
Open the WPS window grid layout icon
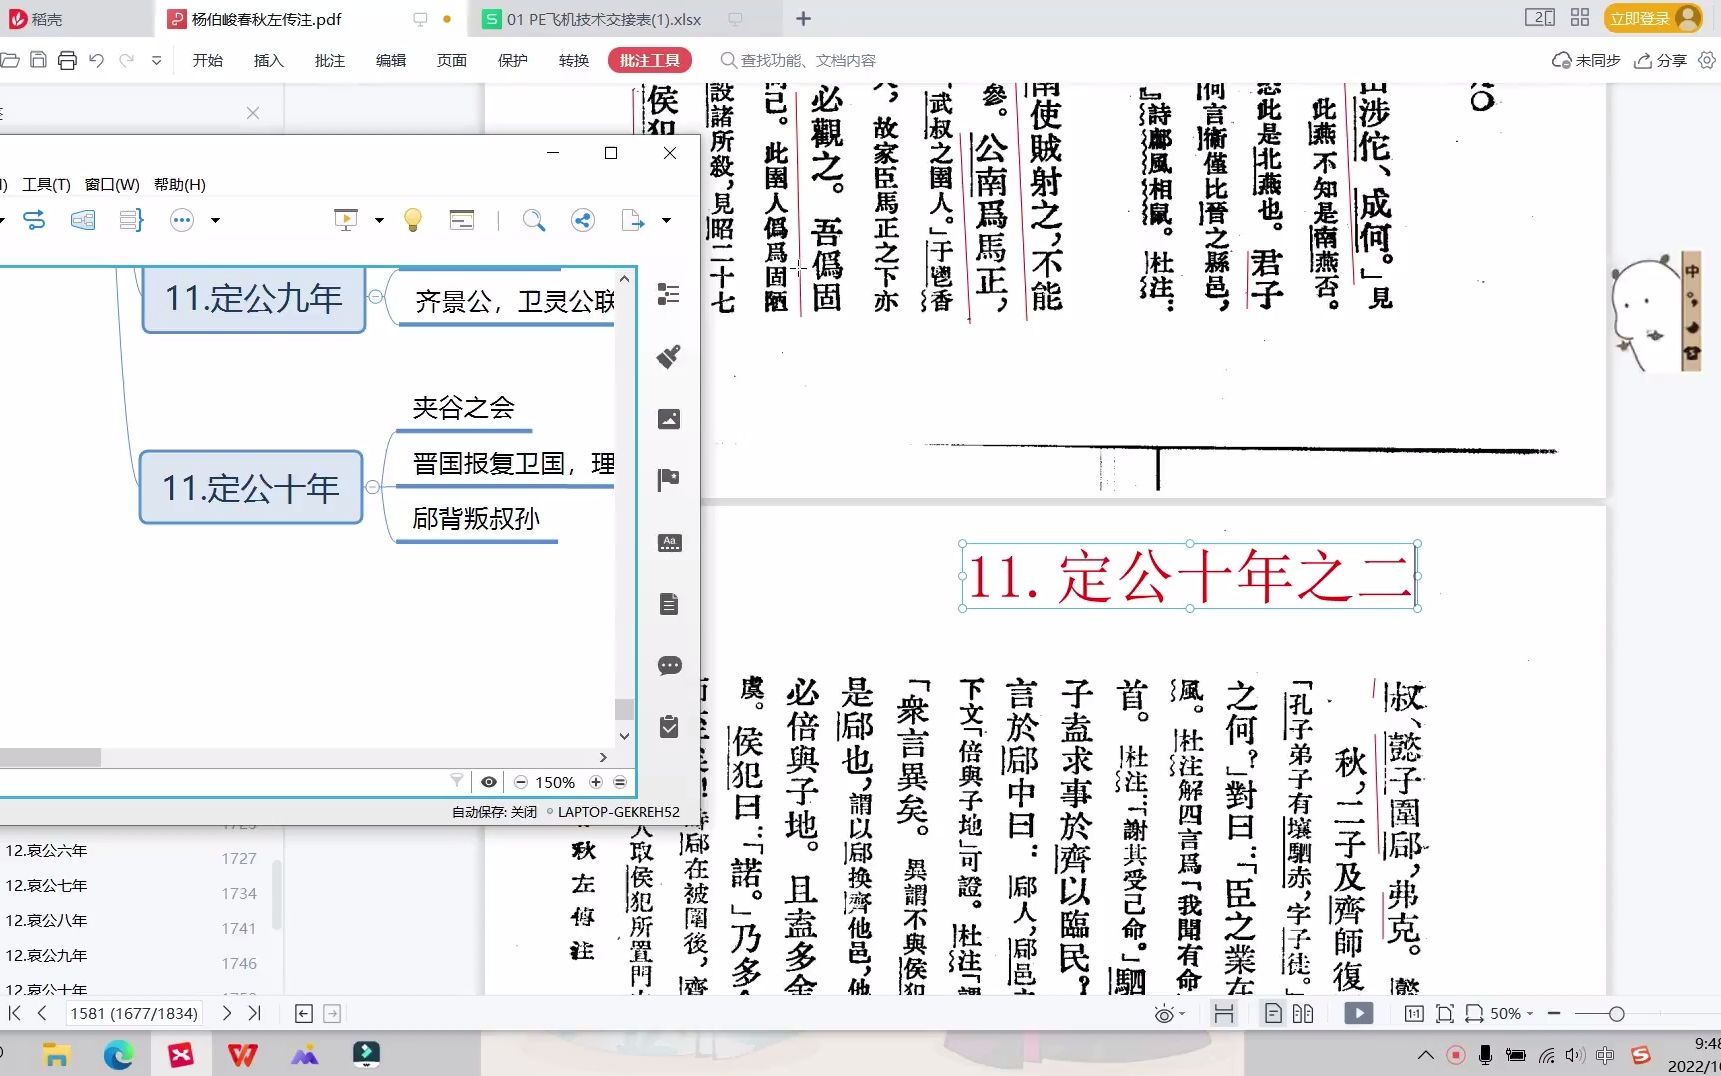(1580, 17)
